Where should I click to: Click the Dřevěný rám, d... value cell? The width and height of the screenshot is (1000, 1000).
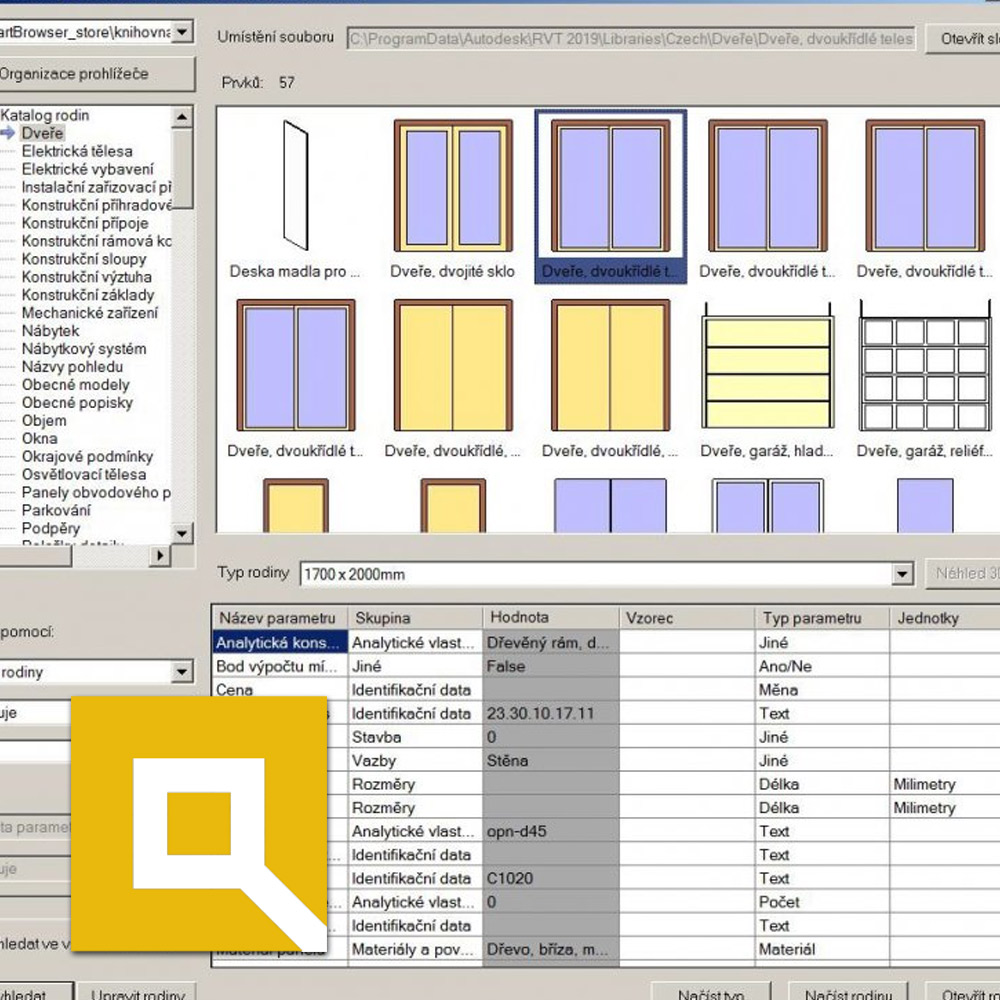(550, 642)
